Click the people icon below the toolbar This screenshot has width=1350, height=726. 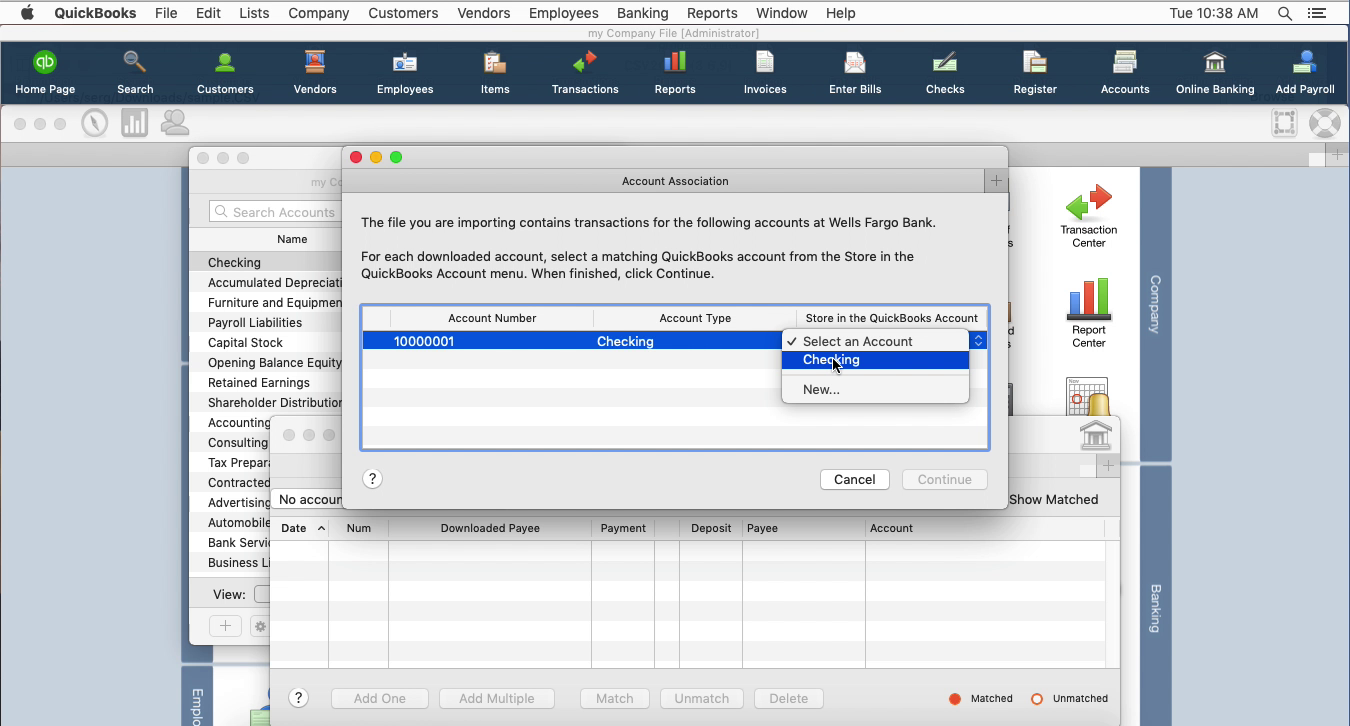point(175,123)
